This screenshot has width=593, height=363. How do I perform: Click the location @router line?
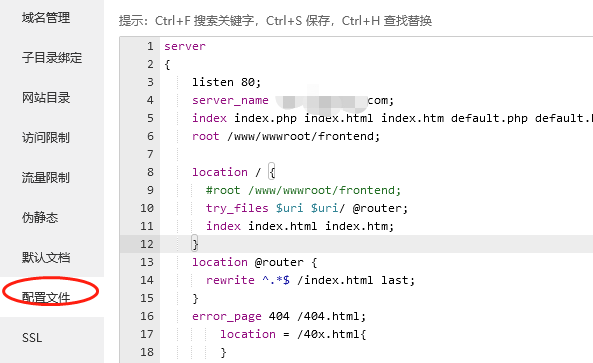(255, 262)
